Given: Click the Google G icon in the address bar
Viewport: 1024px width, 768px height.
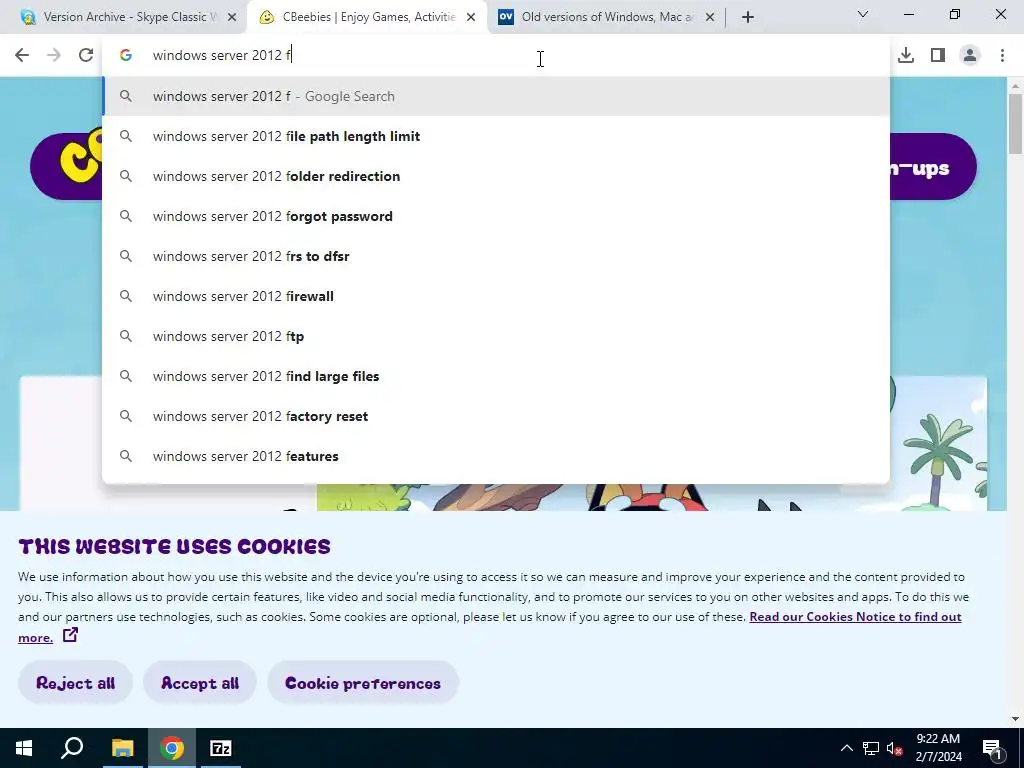Looking at the screenshot, I should coord(126,56).
